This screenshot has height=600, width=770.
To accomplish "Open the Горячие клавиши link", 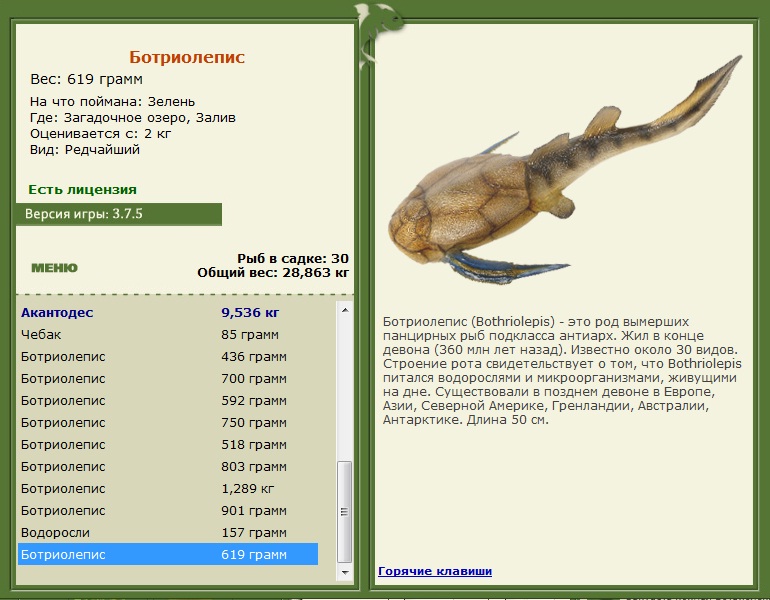I will [435, 571].
